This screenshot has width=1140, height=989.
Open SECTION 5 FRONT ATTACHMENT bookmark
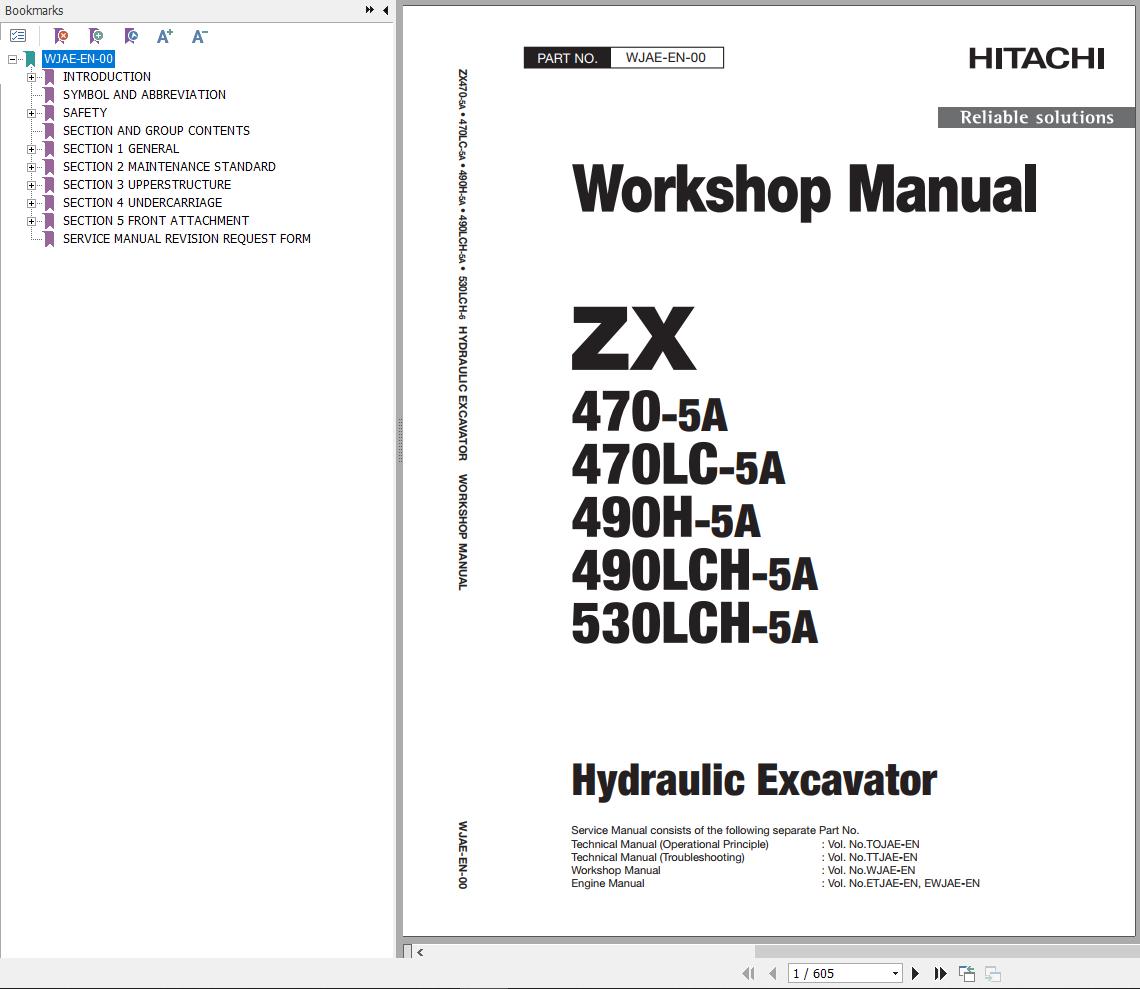(x=156, y=220)
